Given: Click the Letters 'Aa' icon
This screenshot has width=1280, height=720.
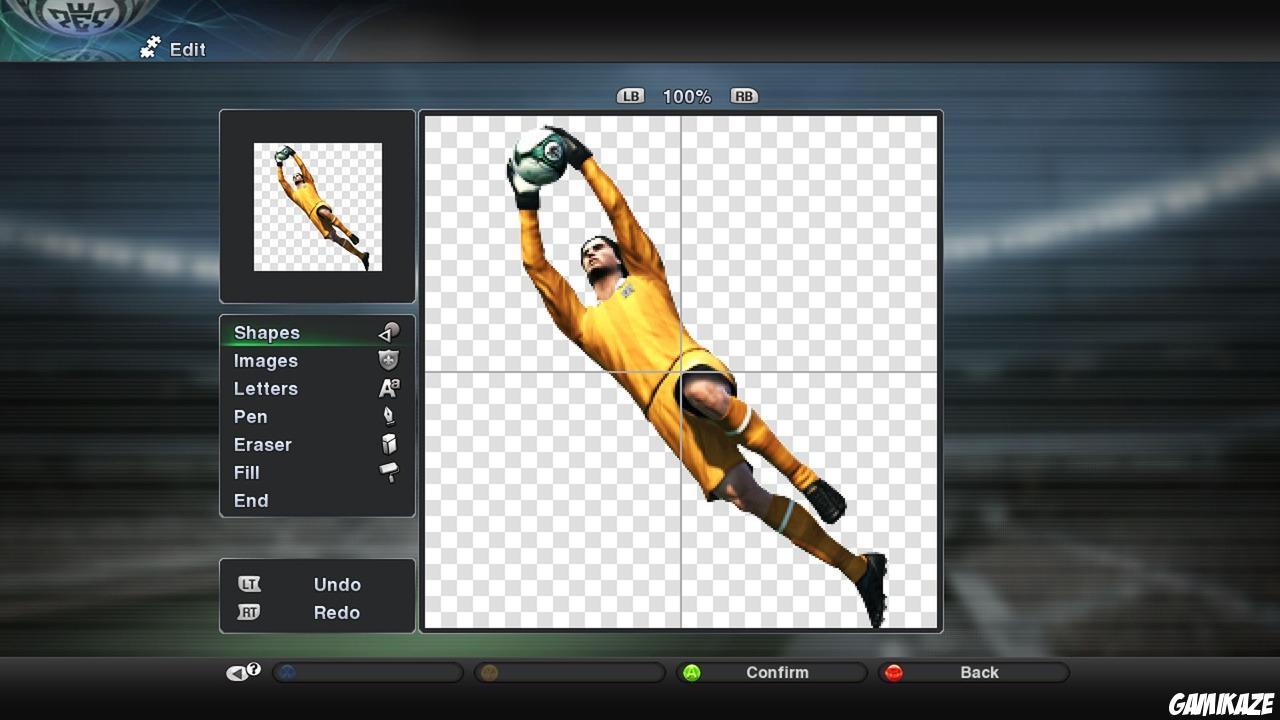Looking at the screenshot, I should click(390, 389).
